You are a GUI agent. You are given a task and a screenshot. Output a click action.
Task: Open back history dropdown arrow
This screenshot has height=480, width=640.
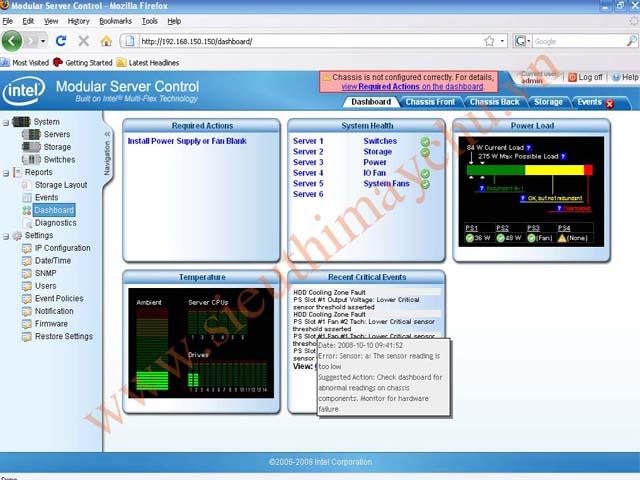pos(43,41)
